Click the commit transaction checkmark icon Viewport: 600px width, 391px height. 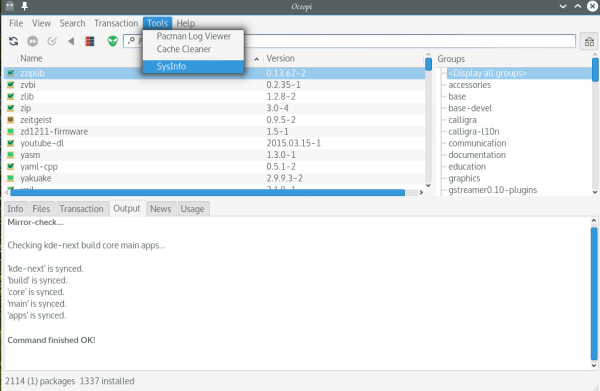click(x=52, y=41)
